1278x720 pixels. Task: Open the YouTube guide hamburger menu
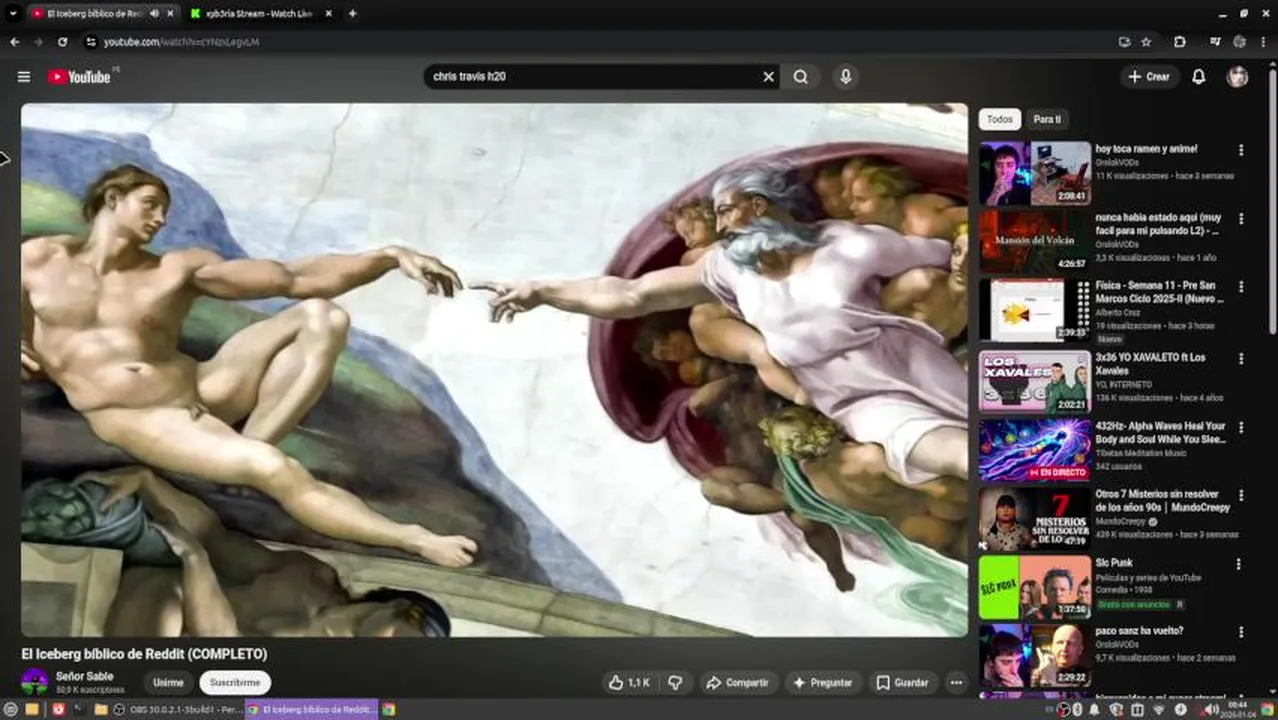24,76
